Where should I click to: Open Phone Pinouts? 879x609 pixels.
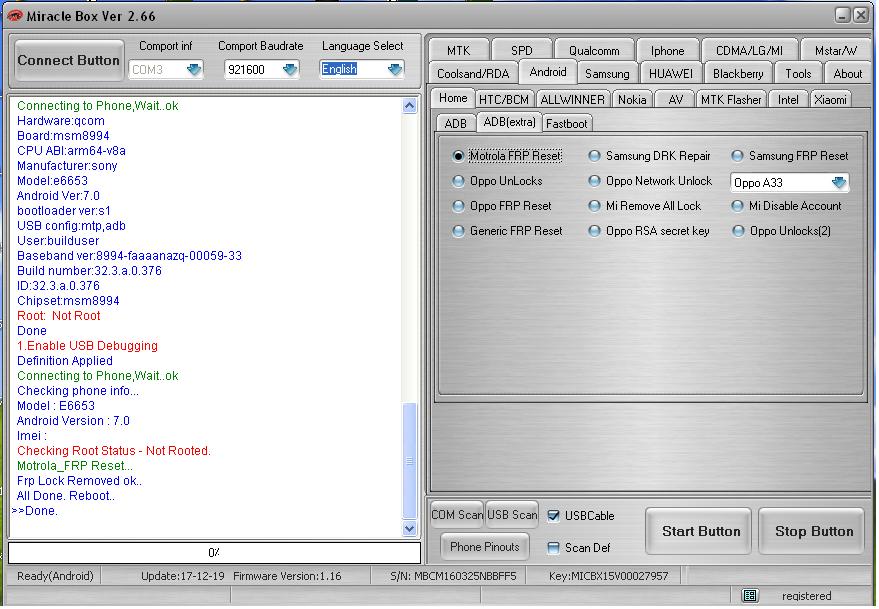click(485, 547)
